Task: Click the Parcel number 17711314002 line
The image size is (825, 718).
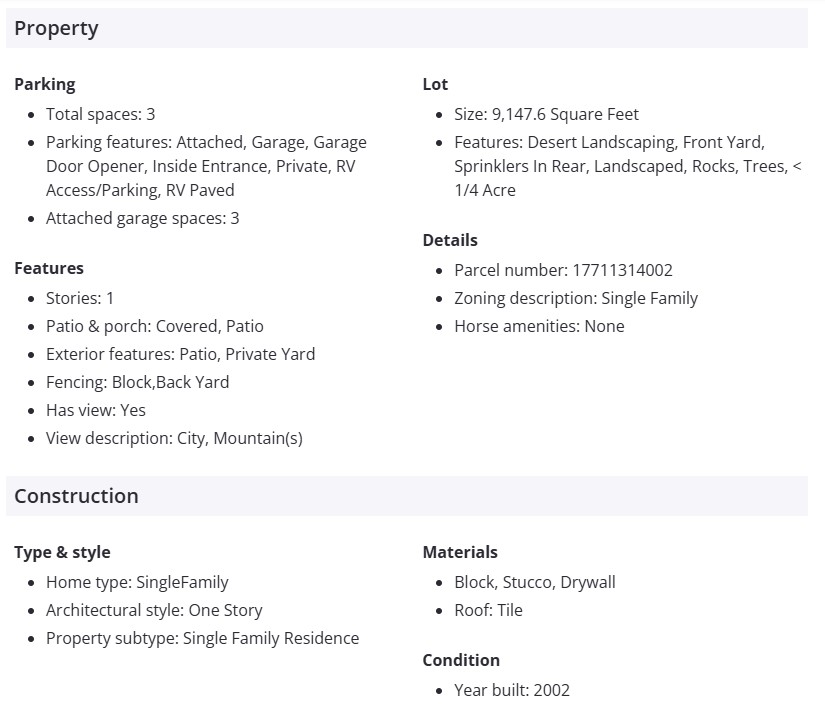Action: click(563, 270)
